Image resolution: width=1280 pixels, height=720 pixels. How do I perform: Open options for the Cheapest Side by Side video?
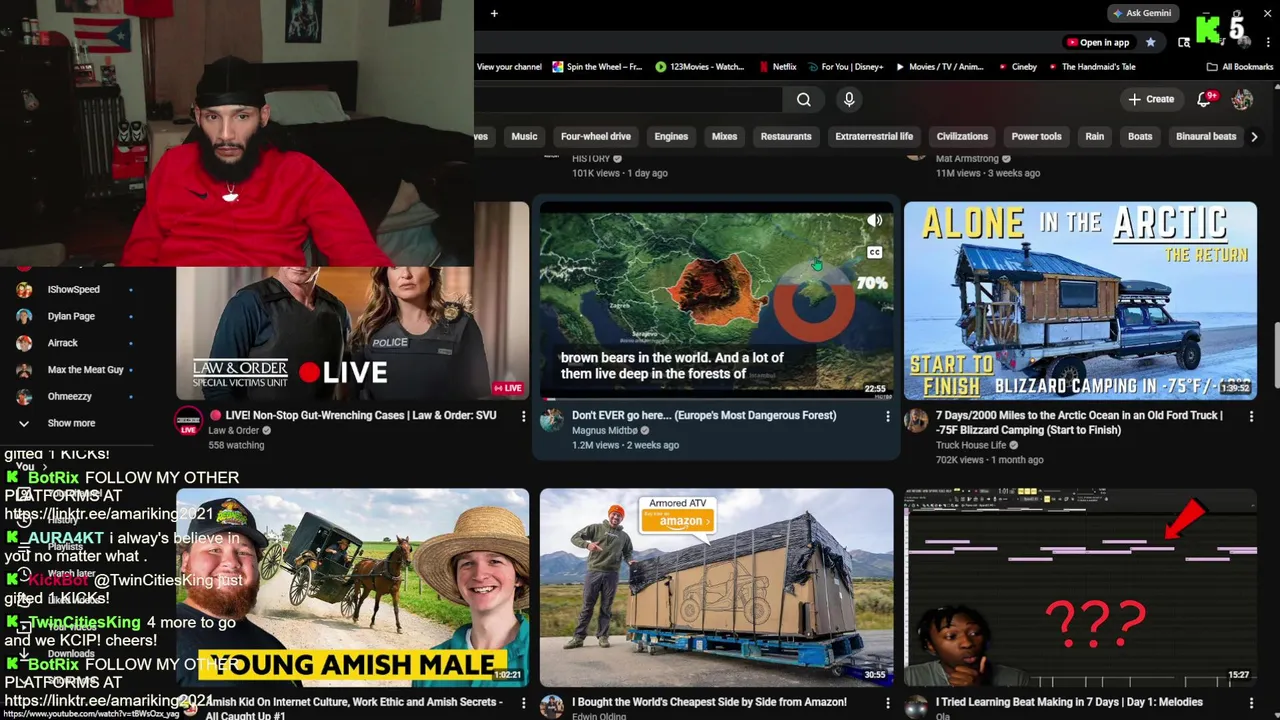[x=887, y=702]
